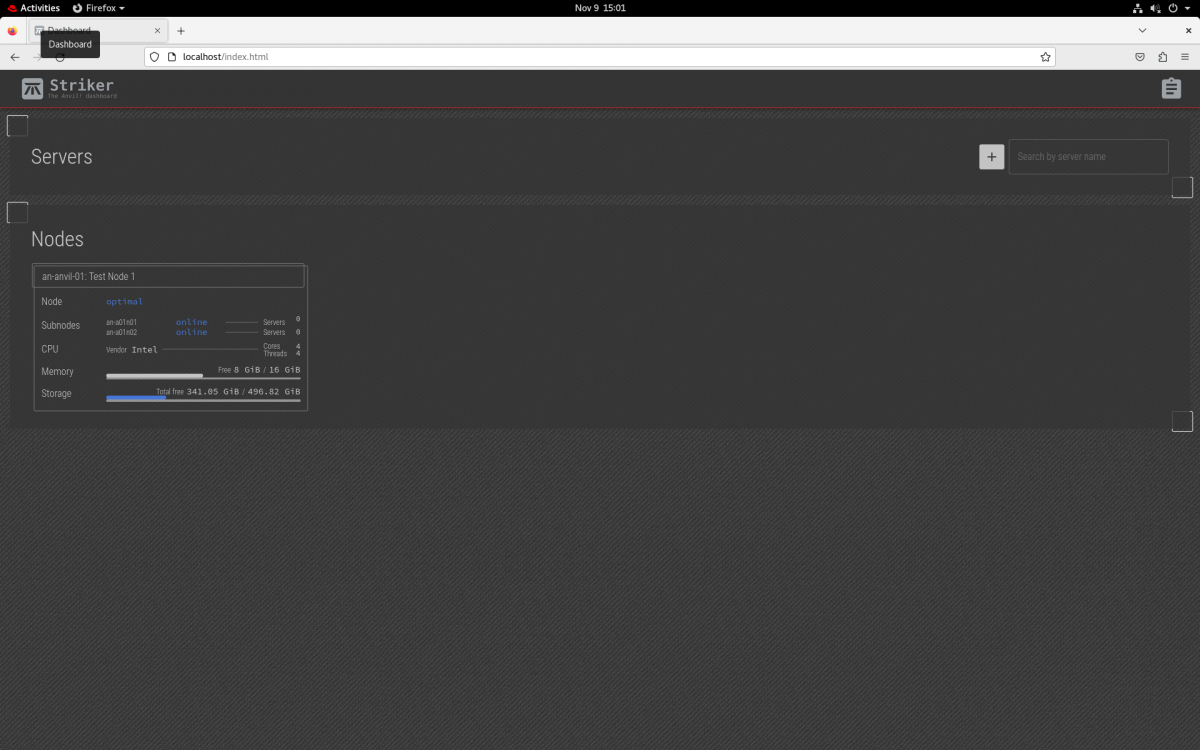Click the Storage usage progress bar
Screen dimensions: 1200x750
click(x=203, y=399)
